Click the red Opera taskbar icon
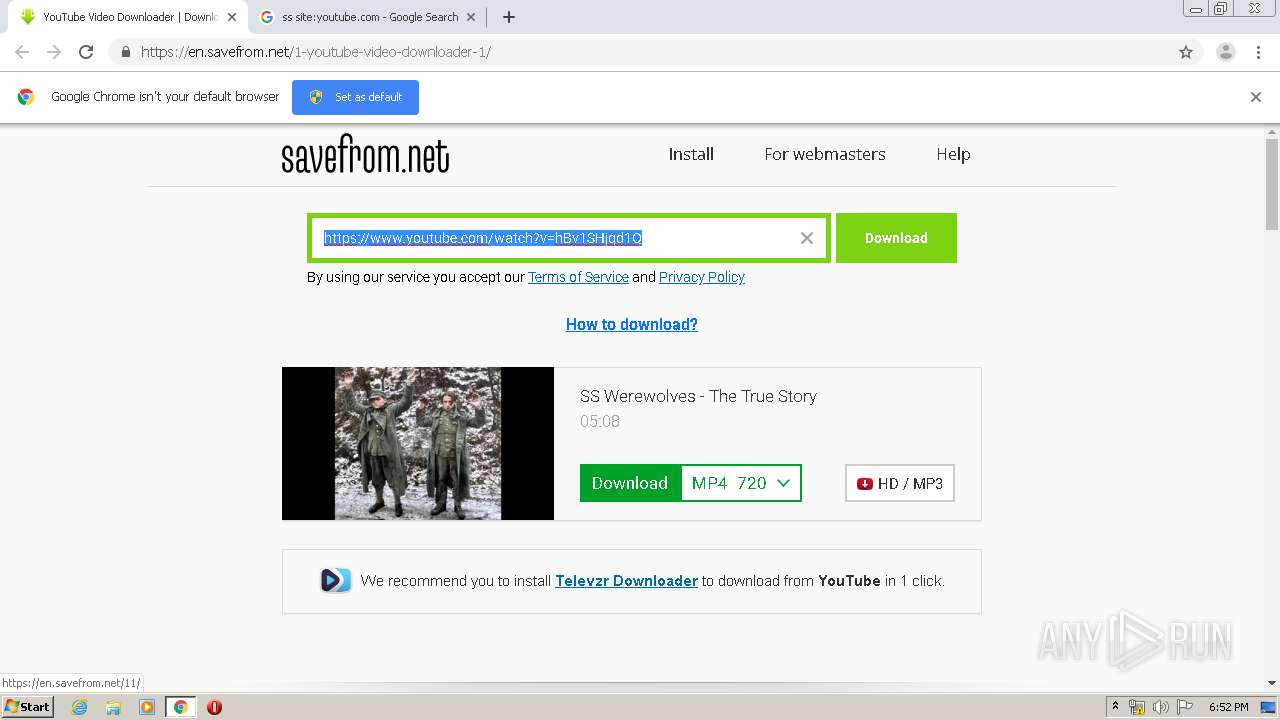Screen dimensions: 1280x720 coord(214,707)
